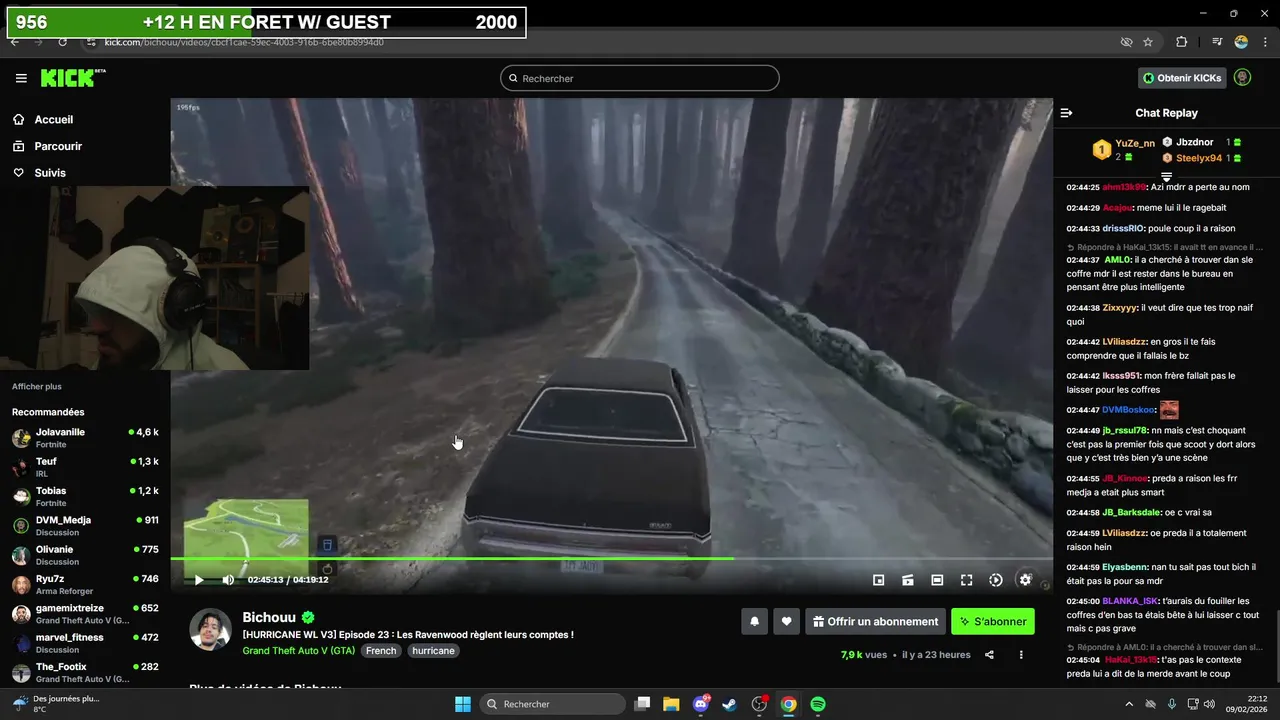The image size is (1280, 720).
Task: Open recommended channel Olivanie
Action: pyautogui.click(x=85, y=555)
